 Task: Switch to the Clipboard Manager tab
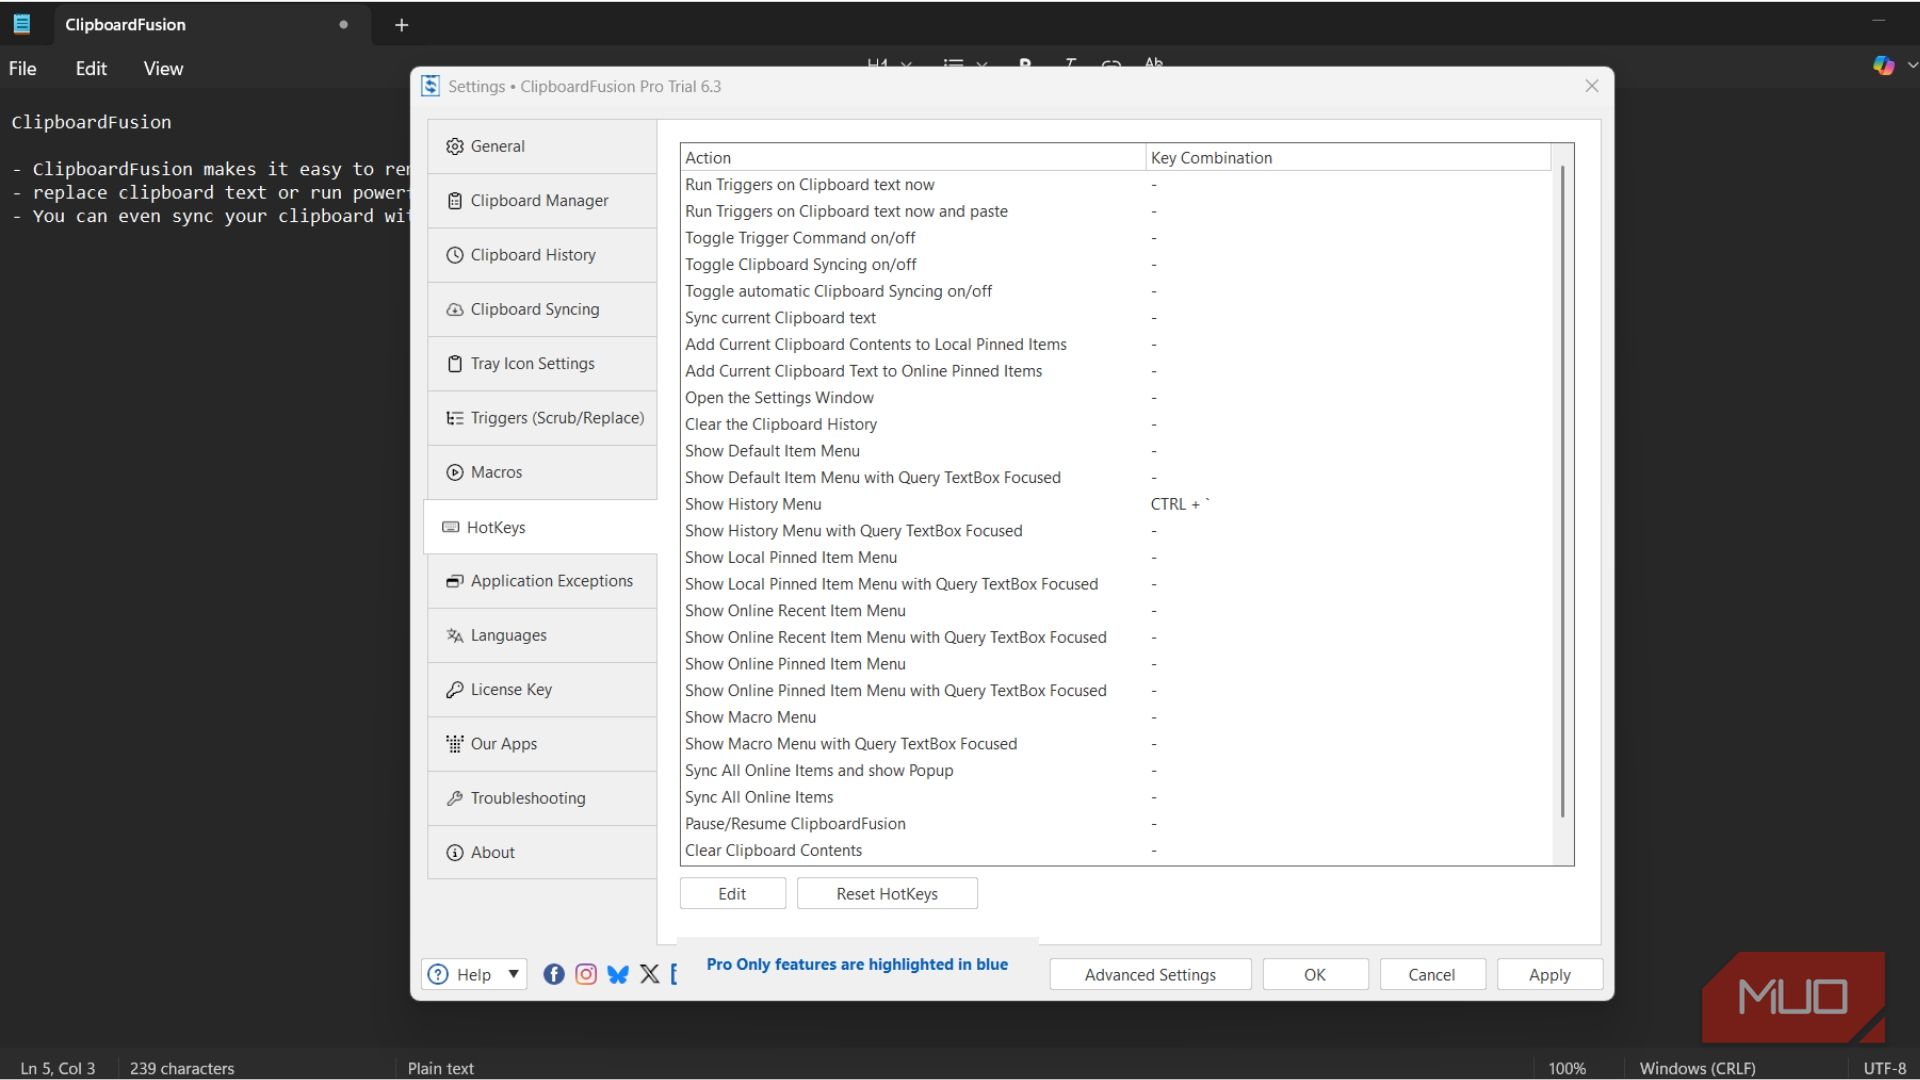542,201
